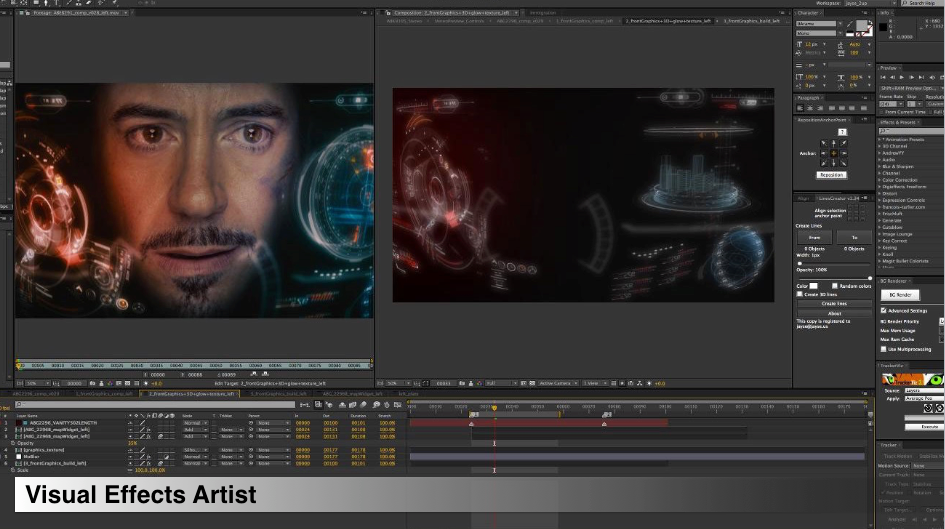Toggle Opacity property stopwatch on layer 3
945x529 pixels.
[13, 443]
